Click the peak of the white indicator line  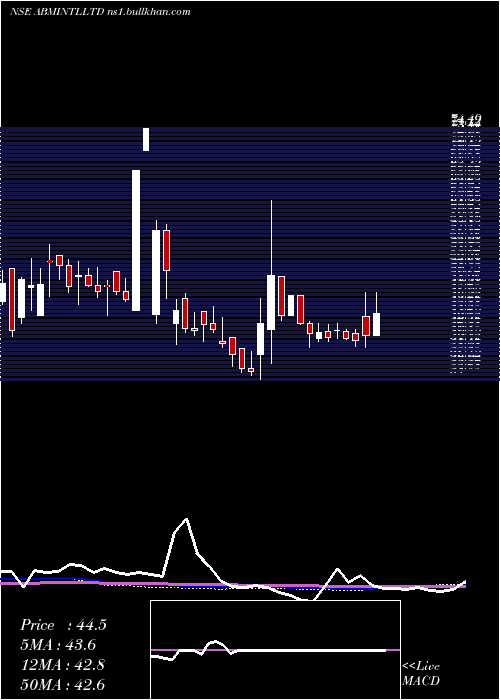[186, 519]
